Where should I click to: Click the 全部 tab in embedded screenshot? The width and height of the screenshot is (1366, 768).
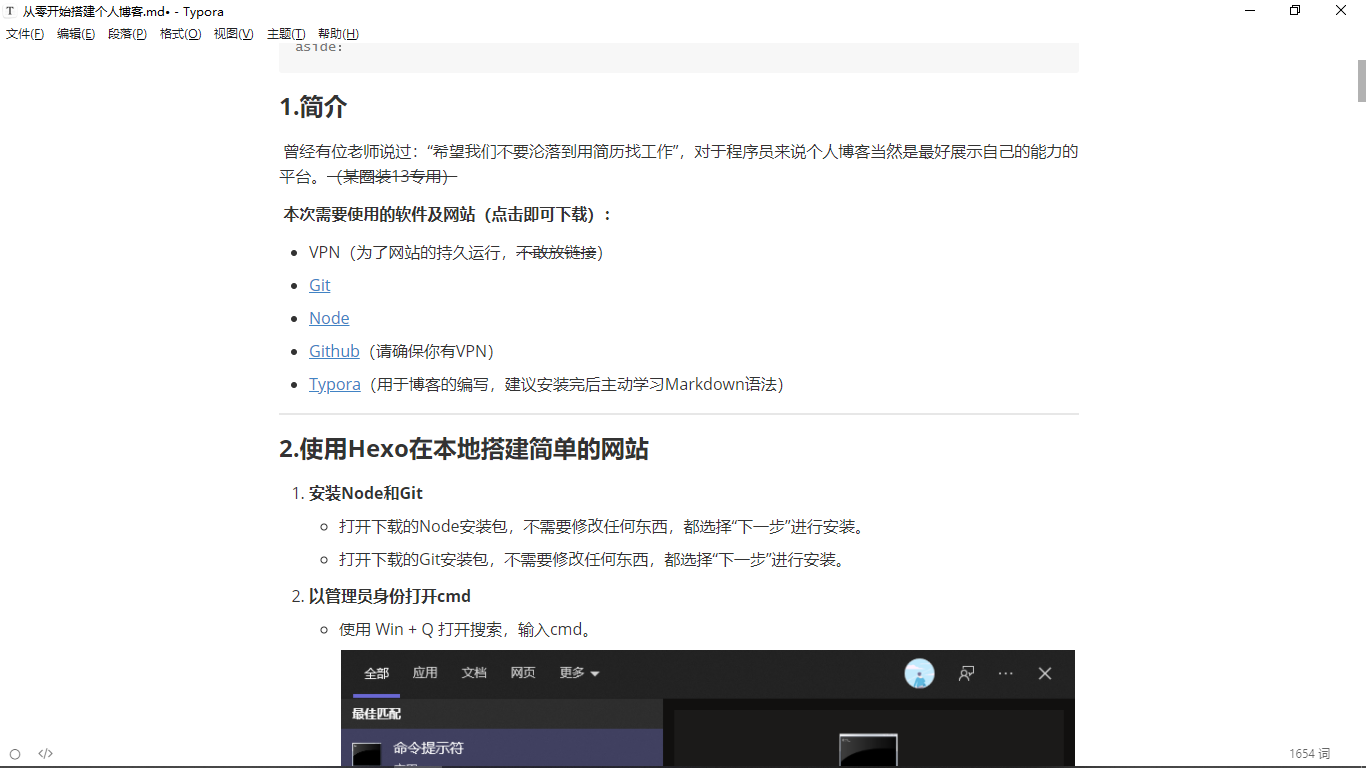click(x=376, y=673)
